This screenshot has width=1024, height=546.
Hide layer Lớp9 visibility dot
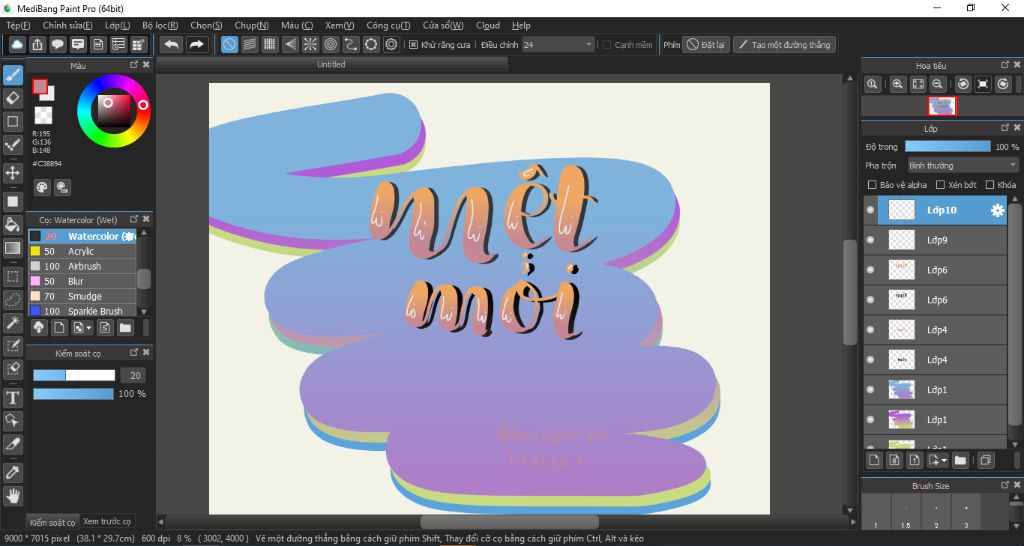coord(871,240)
